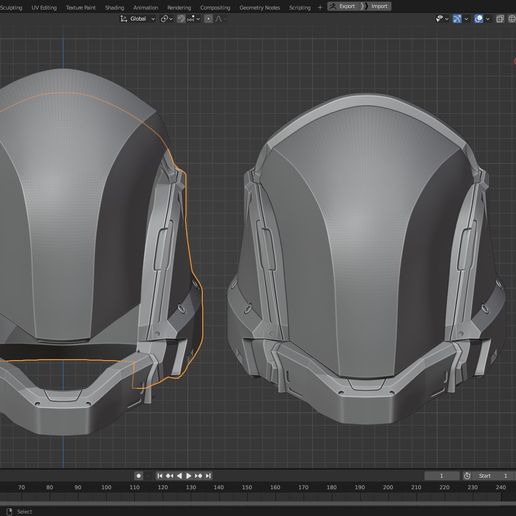
Task: Select wireframe viewport shading icon
Action: (512, 19)
